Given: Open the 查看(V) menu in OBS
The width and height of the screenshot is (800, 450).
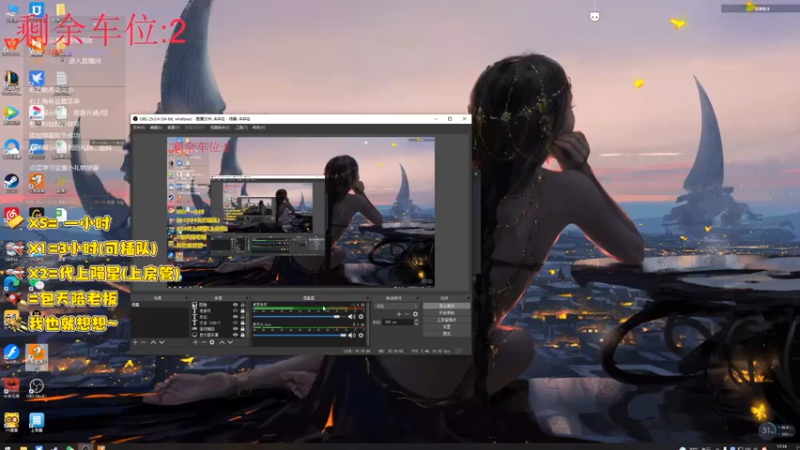Looking at the screenshot, I should (x=173, y=128).
